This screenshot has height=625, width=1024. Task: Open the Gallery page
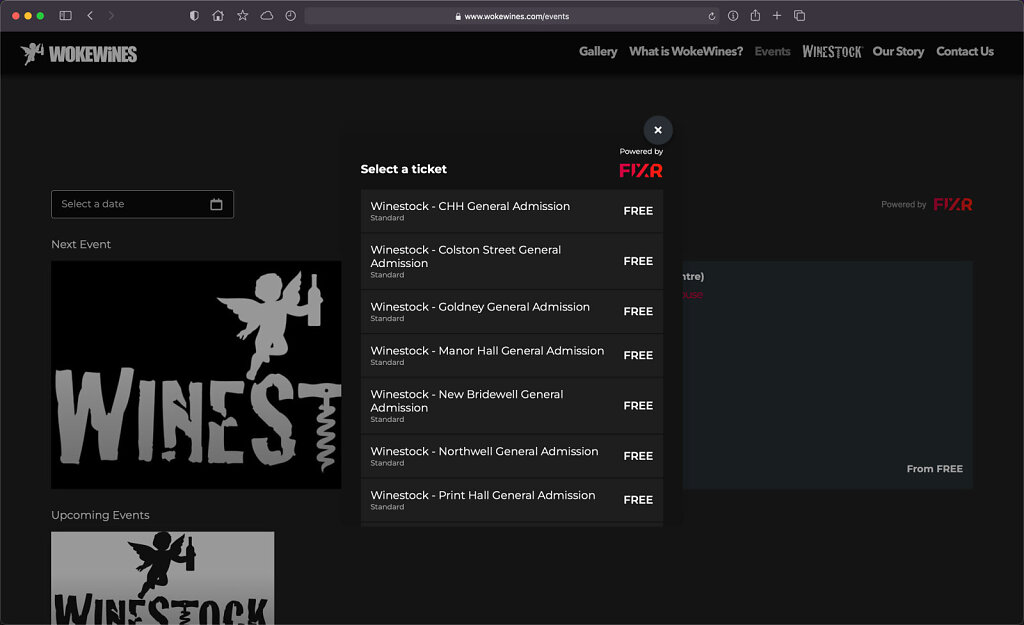[x=598, y=52]
